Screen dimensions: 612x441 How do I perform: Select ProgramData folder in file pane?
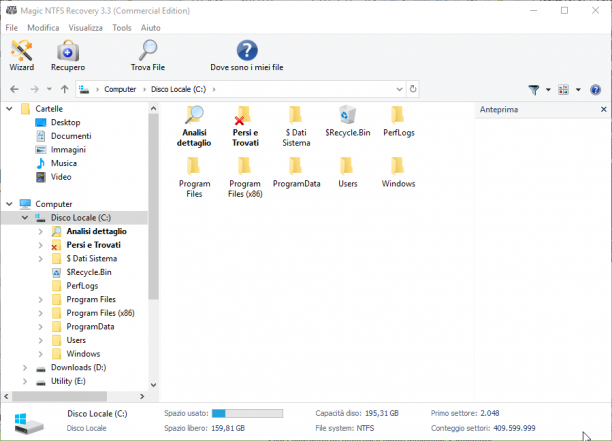296,172
